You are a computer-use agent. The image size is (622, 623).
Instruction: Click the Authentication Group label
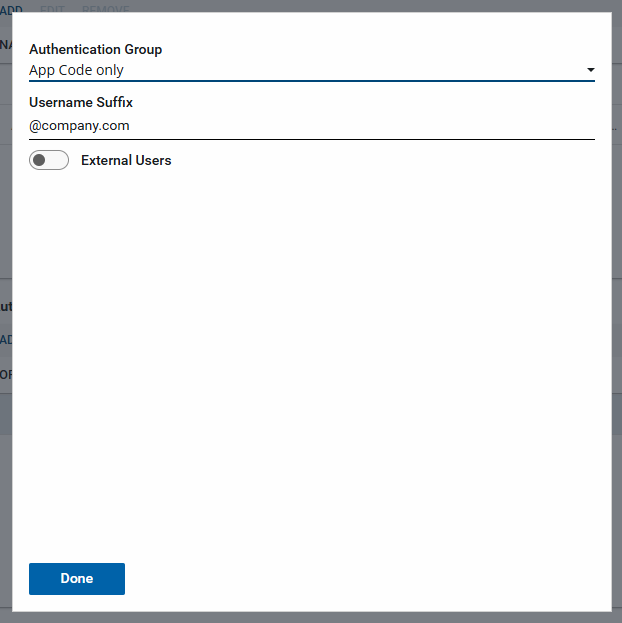click(x=95, y=49)
